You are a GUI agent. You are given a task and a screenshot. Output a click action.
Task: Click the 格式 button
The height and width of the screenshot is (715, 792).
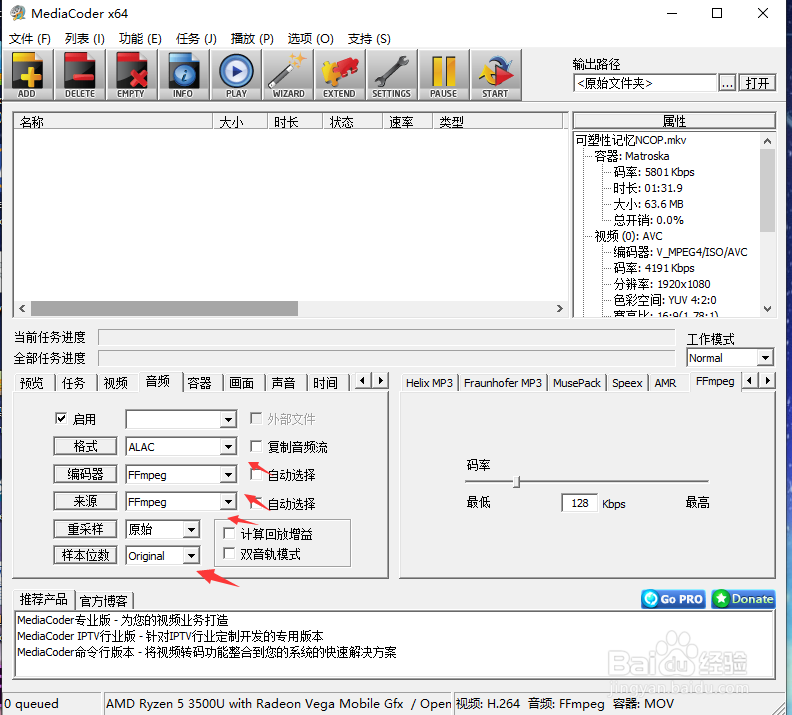[85, 446]
